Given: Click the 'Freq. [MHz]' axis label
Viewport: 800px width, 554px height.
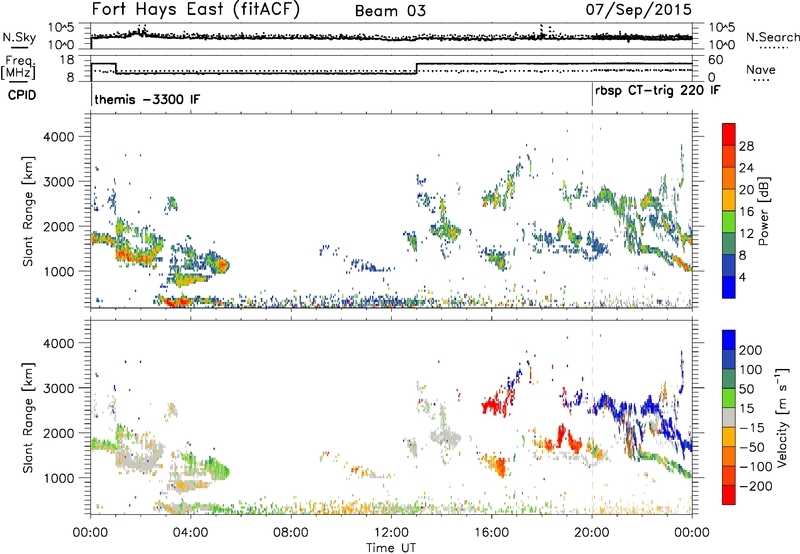Looking at the screenshot, I should 18,68.
